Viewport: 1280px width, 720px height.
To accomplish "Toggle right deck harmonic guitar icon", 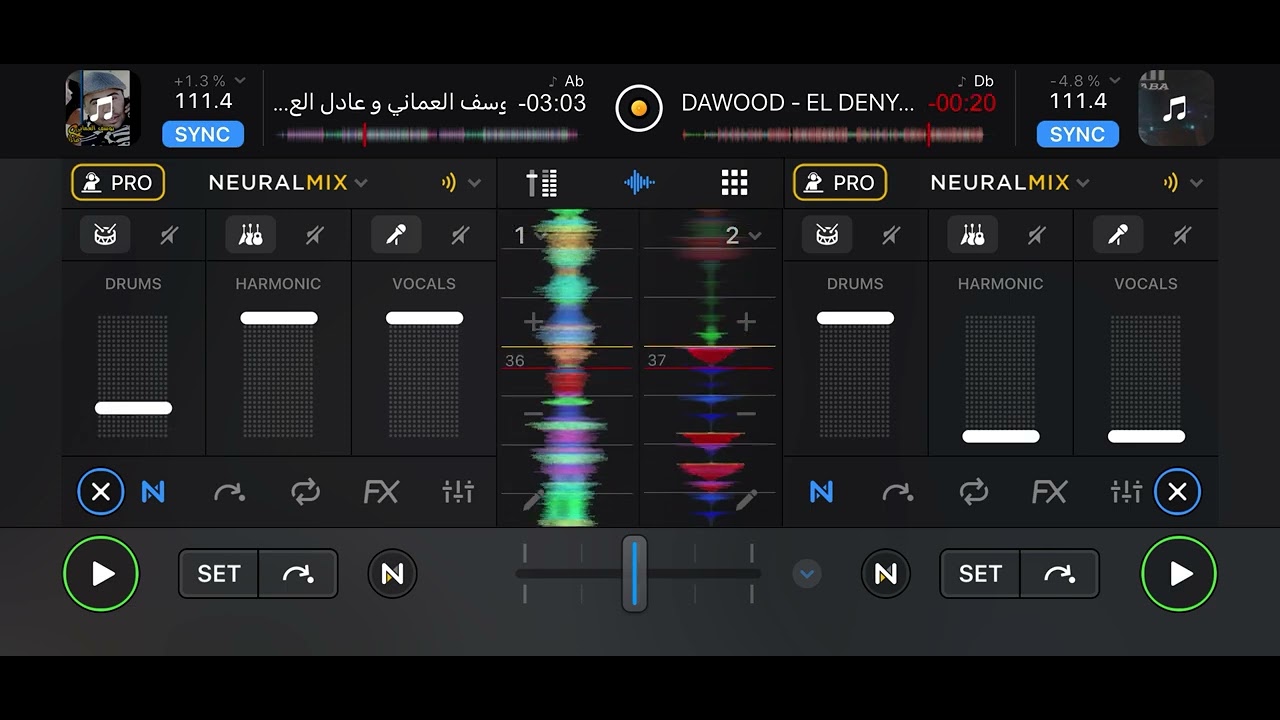I will click(x=972, y=235).
